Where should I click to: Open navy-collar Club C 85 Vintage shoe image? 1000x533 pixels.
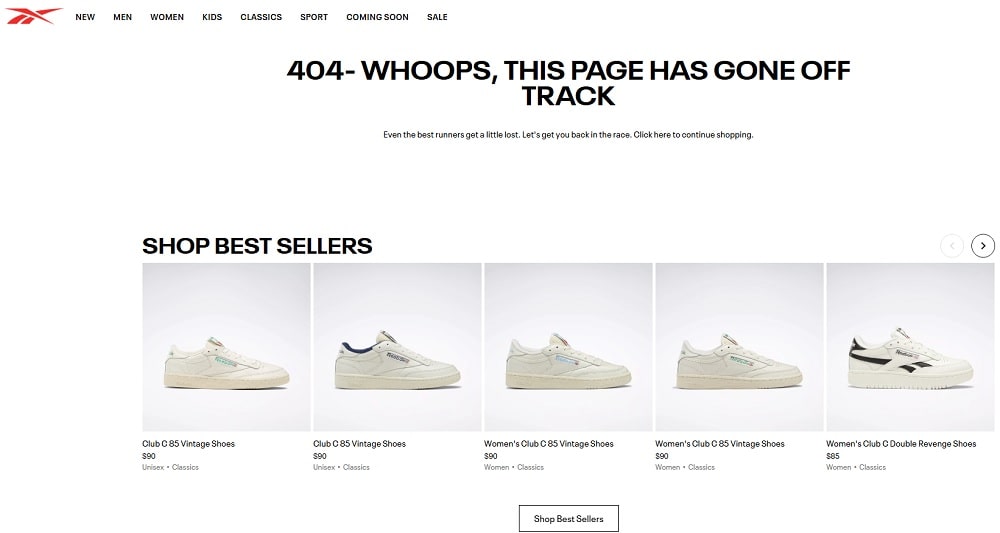coord(397,347)
